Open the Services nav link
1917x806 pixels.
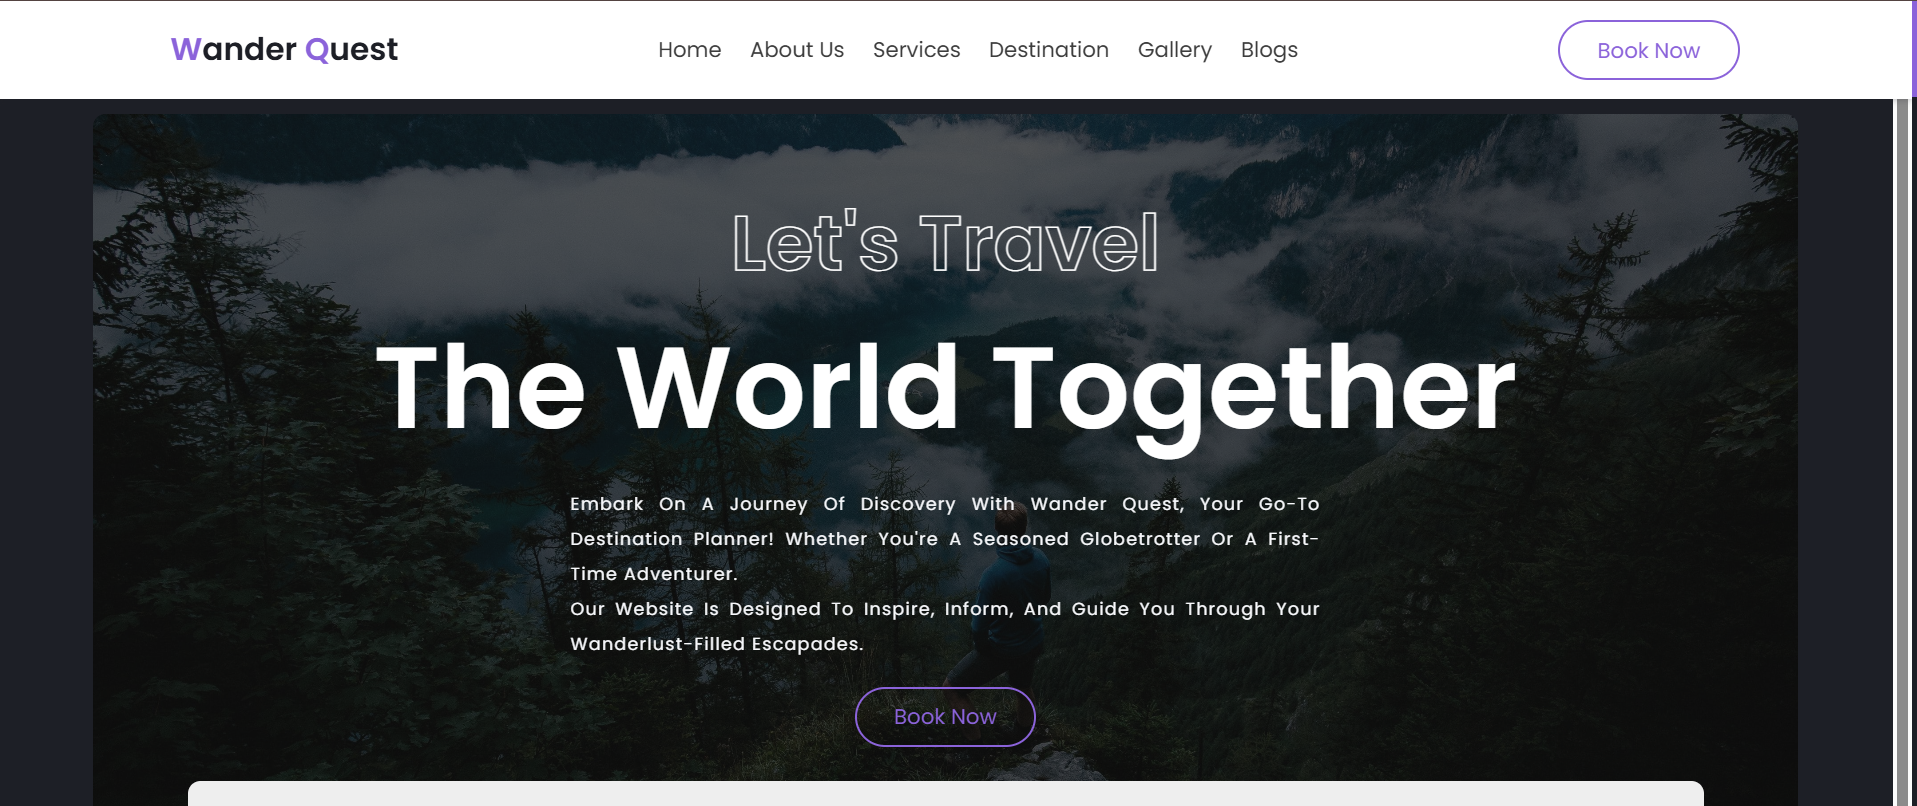[916, 50]
